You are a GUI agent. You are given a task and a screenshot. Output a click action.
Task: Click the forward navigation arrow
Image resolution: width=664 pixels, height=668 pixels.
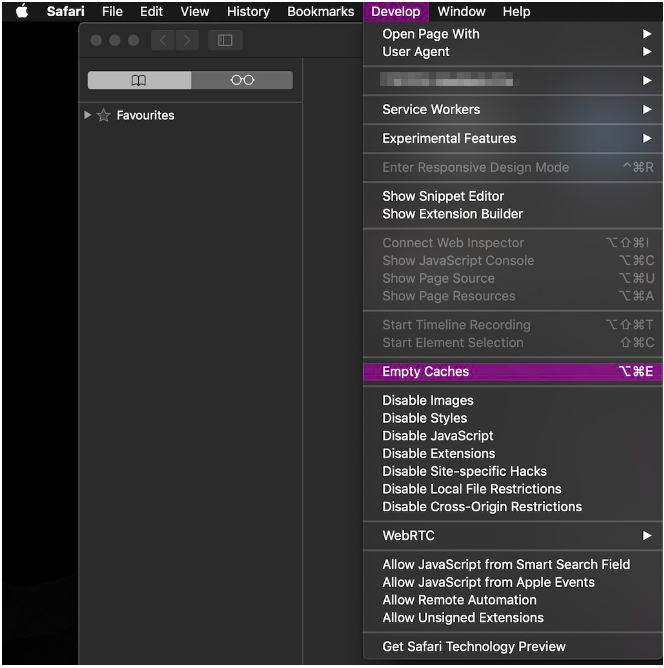pyautogui.click(x=187, y=40)
